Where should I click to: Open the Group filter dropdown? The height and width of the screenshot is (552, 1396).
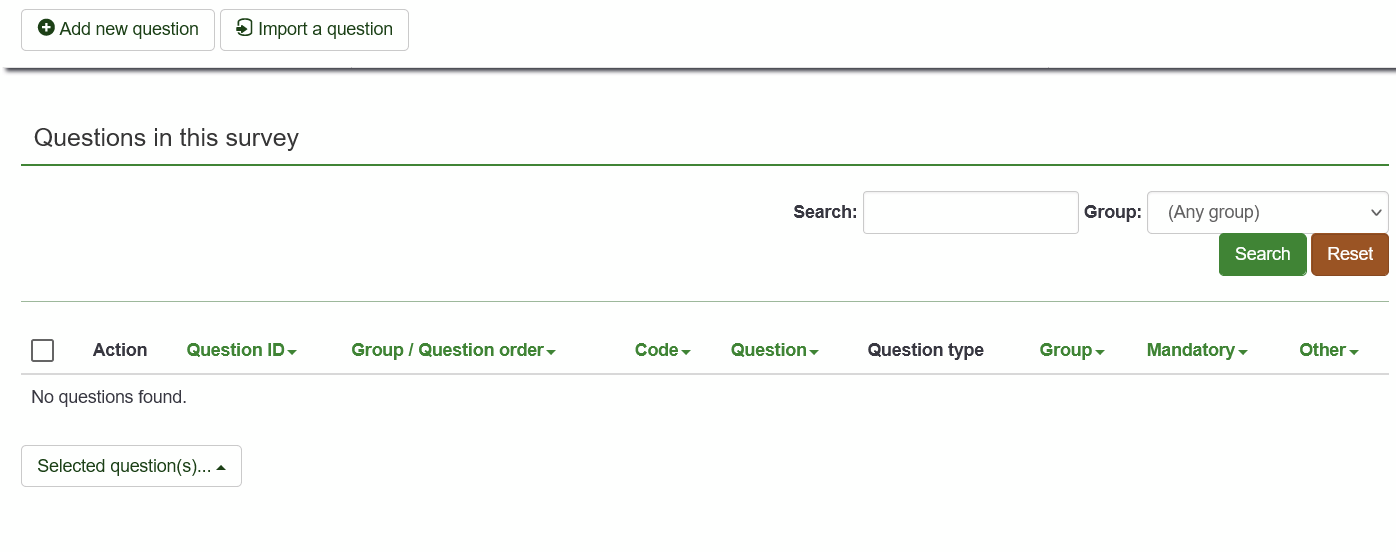[1267, 212]
